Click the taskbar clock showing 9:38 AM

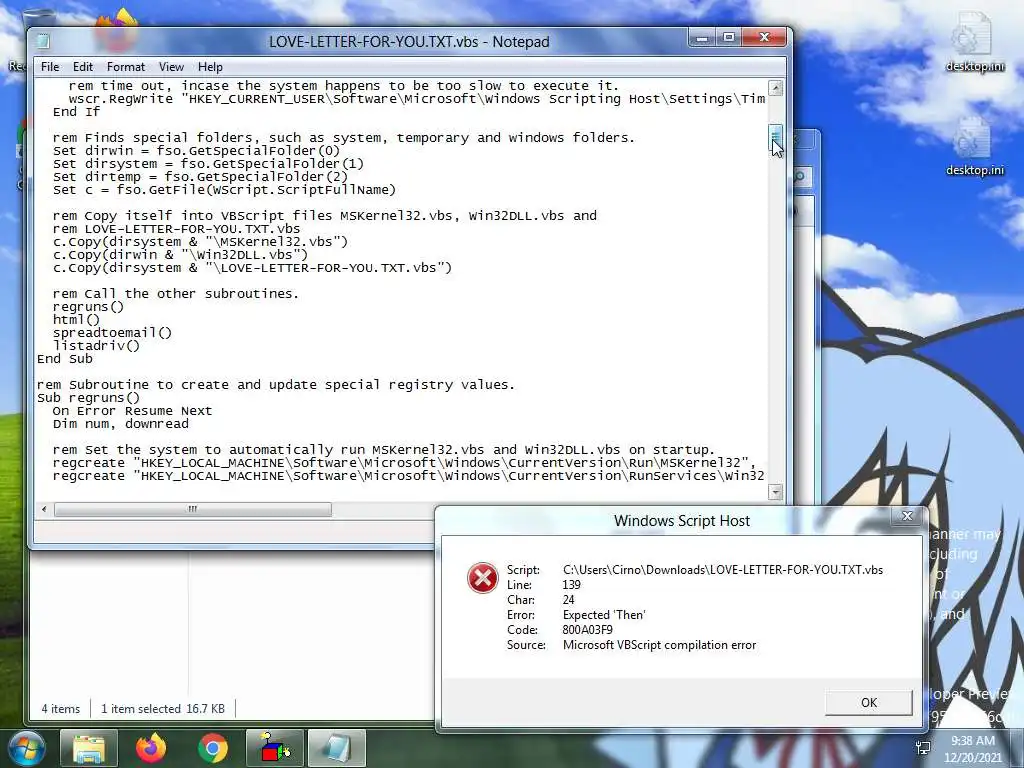[972, 748]
